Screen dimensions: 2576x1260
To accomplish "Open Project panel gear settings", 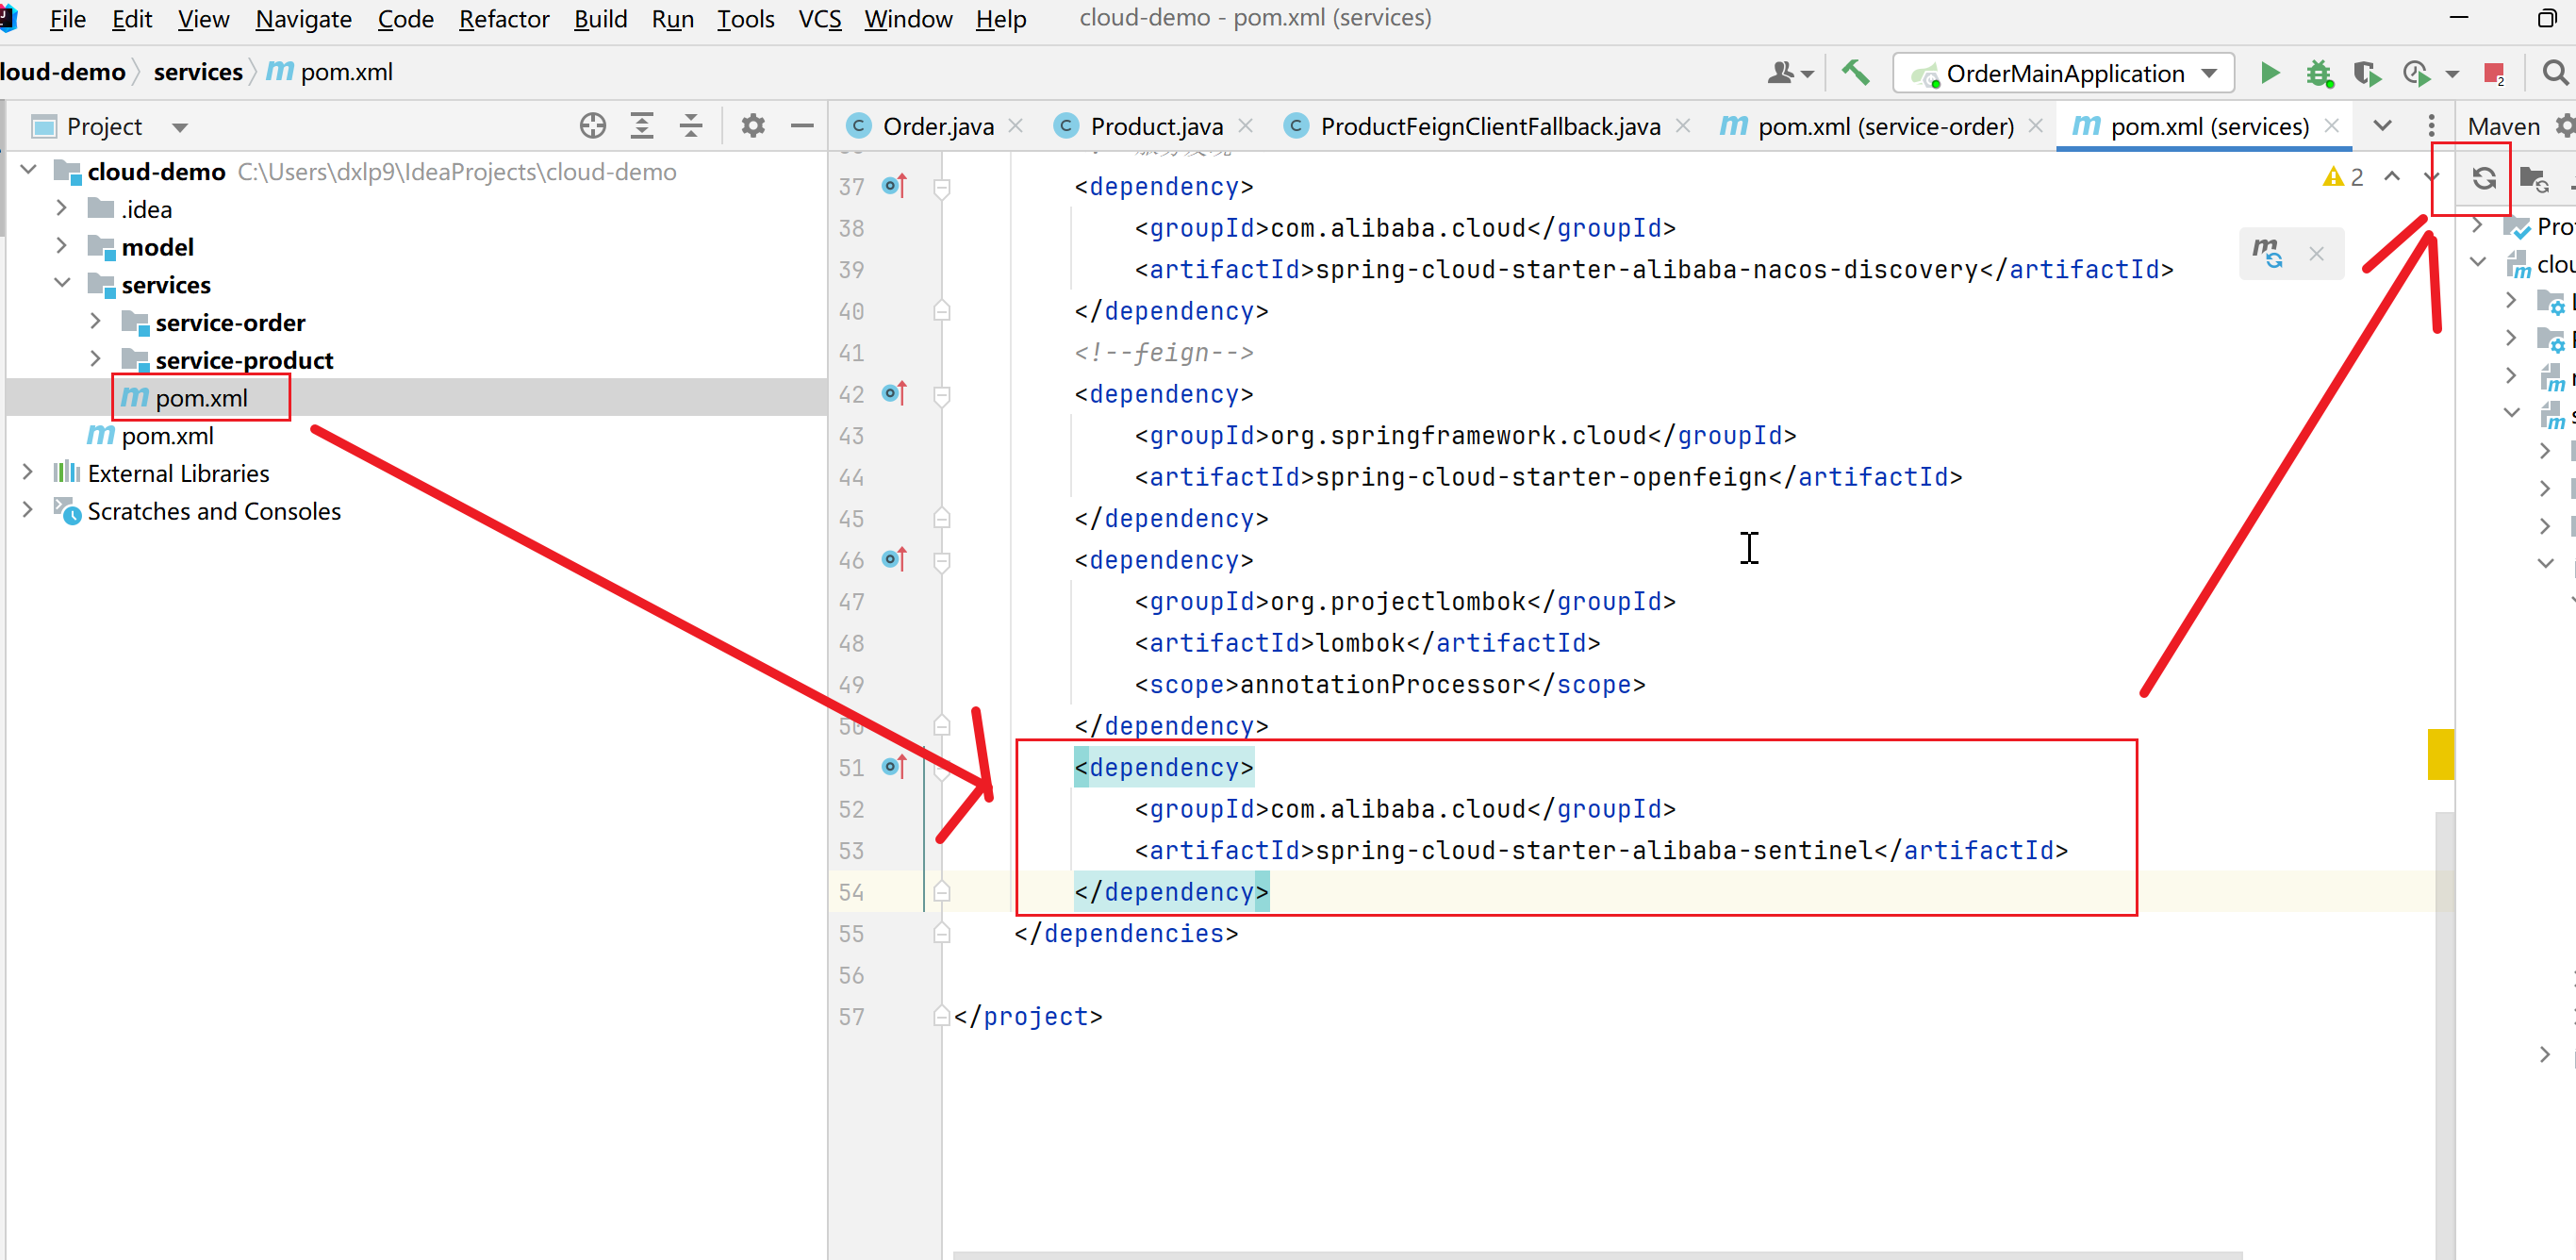I will pyautogui.click(x=752, y=126).
